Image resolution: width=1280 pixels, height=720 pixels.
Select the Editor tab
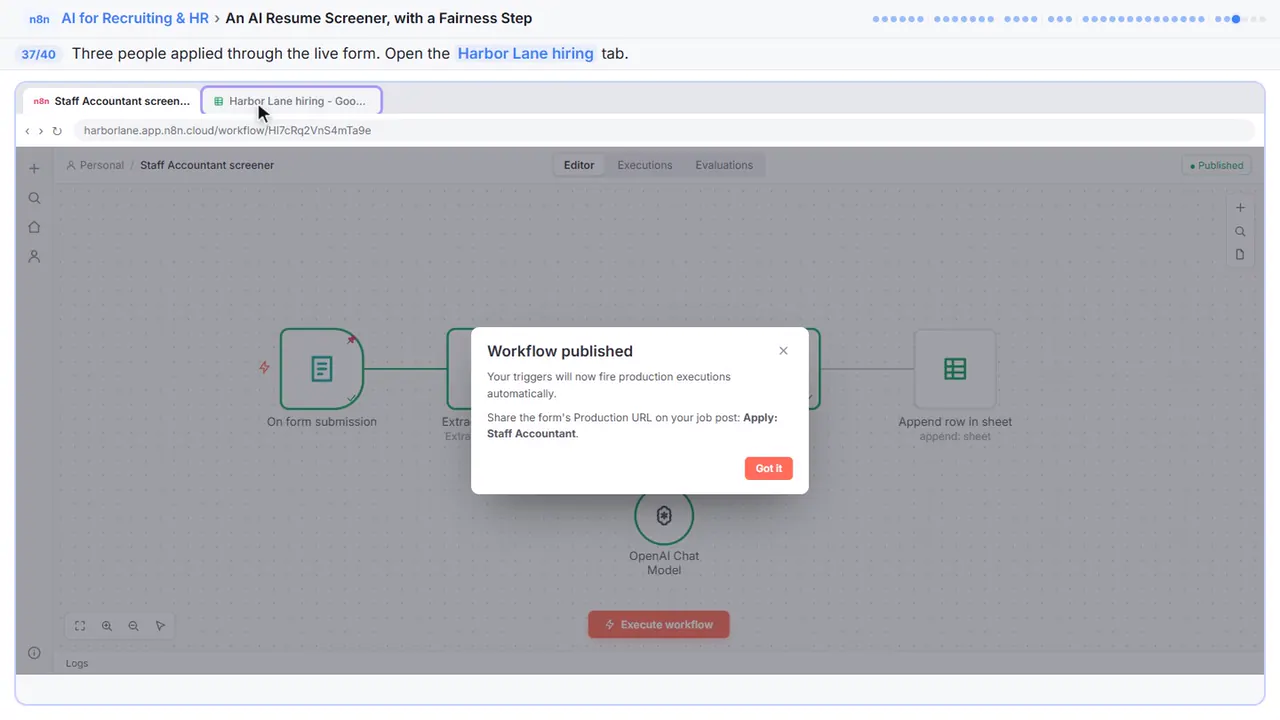(579, 165)
